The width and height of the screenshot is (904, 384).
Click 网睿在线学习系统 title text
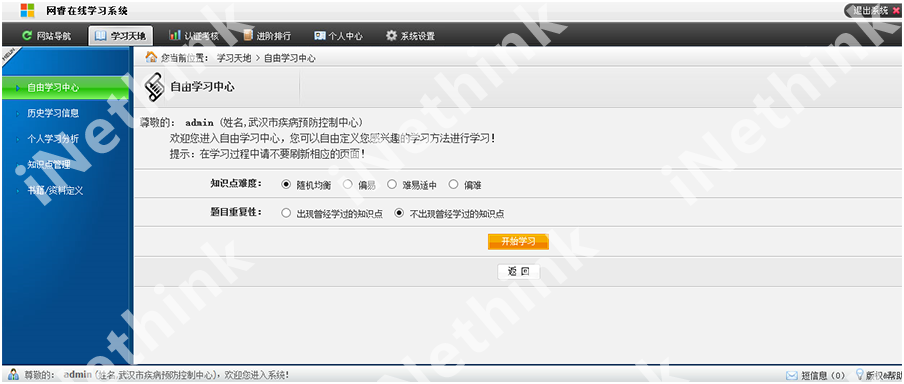88,10
